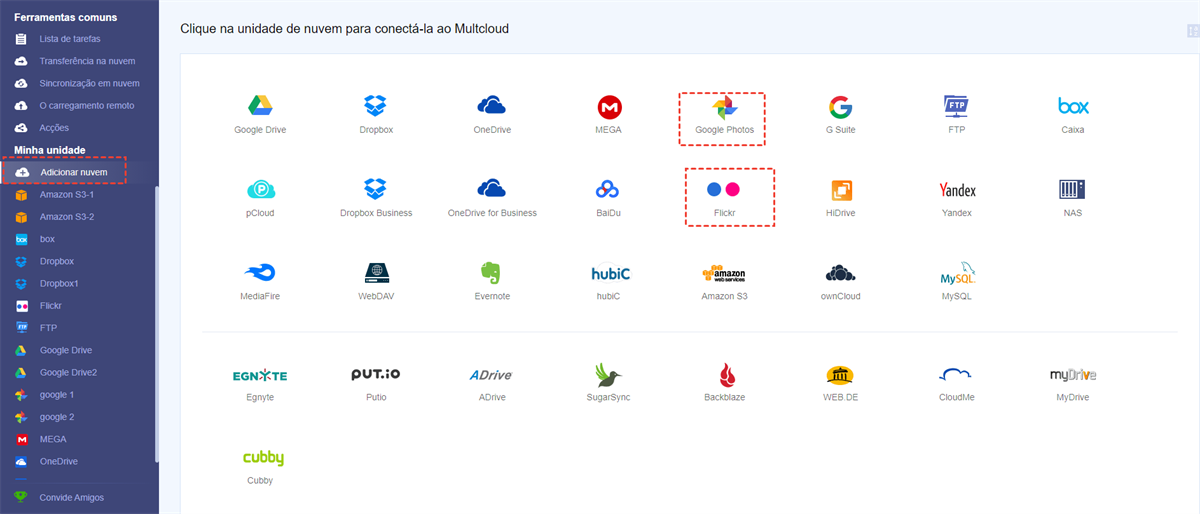Select the MediaFire icon

click(x=260, y=273)
